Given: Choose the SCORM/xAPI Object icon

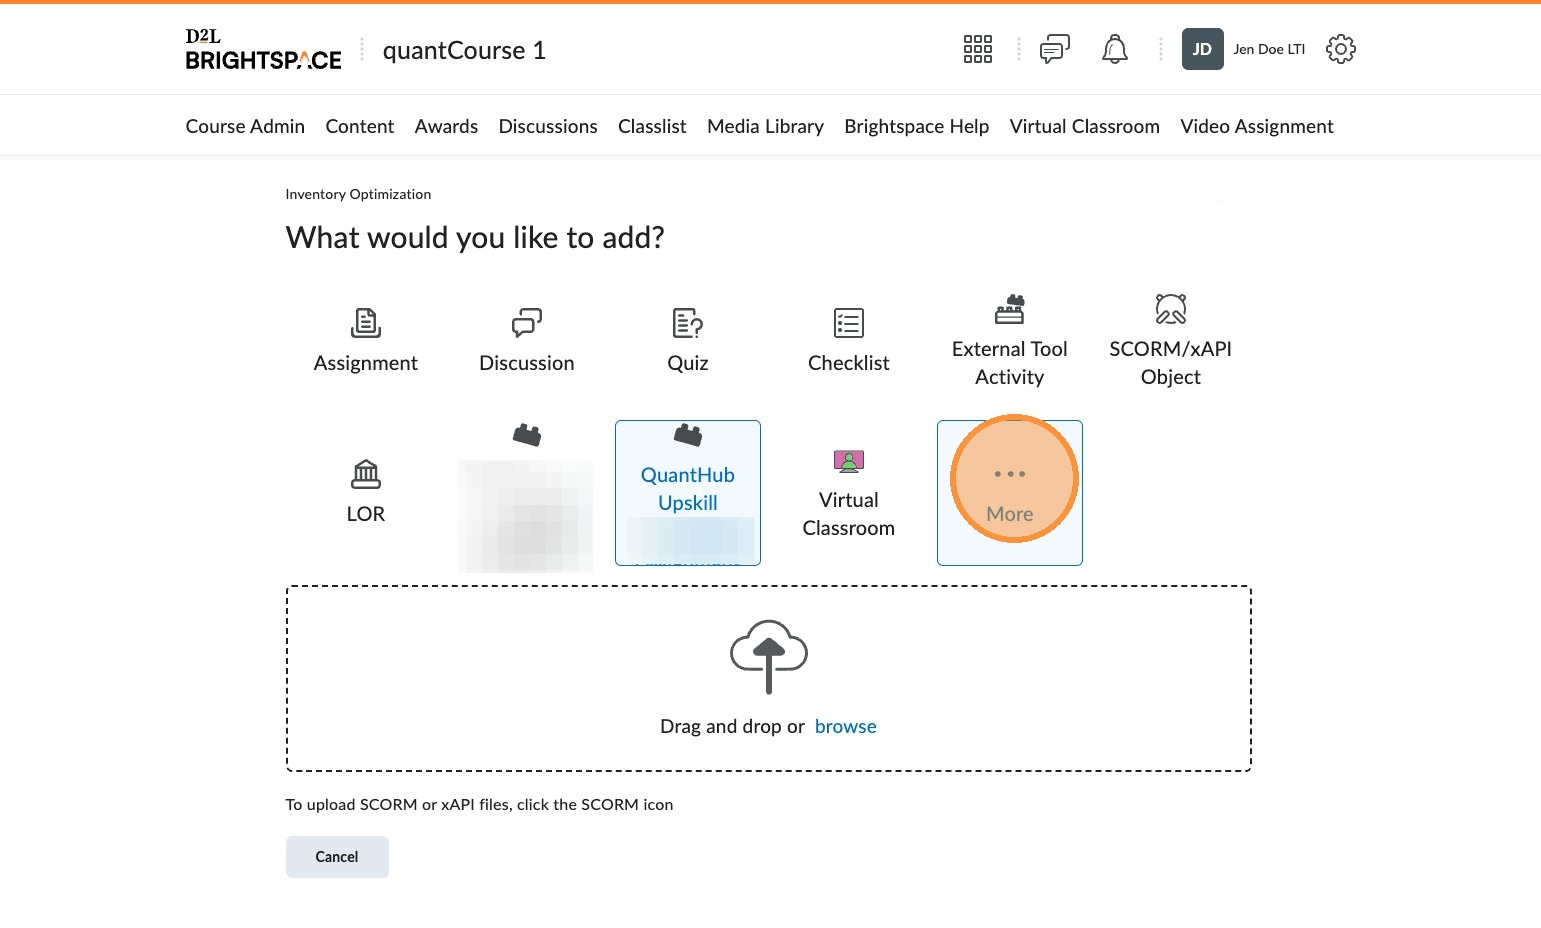Looking at the screenshot, I should [x=1170, y=341].
